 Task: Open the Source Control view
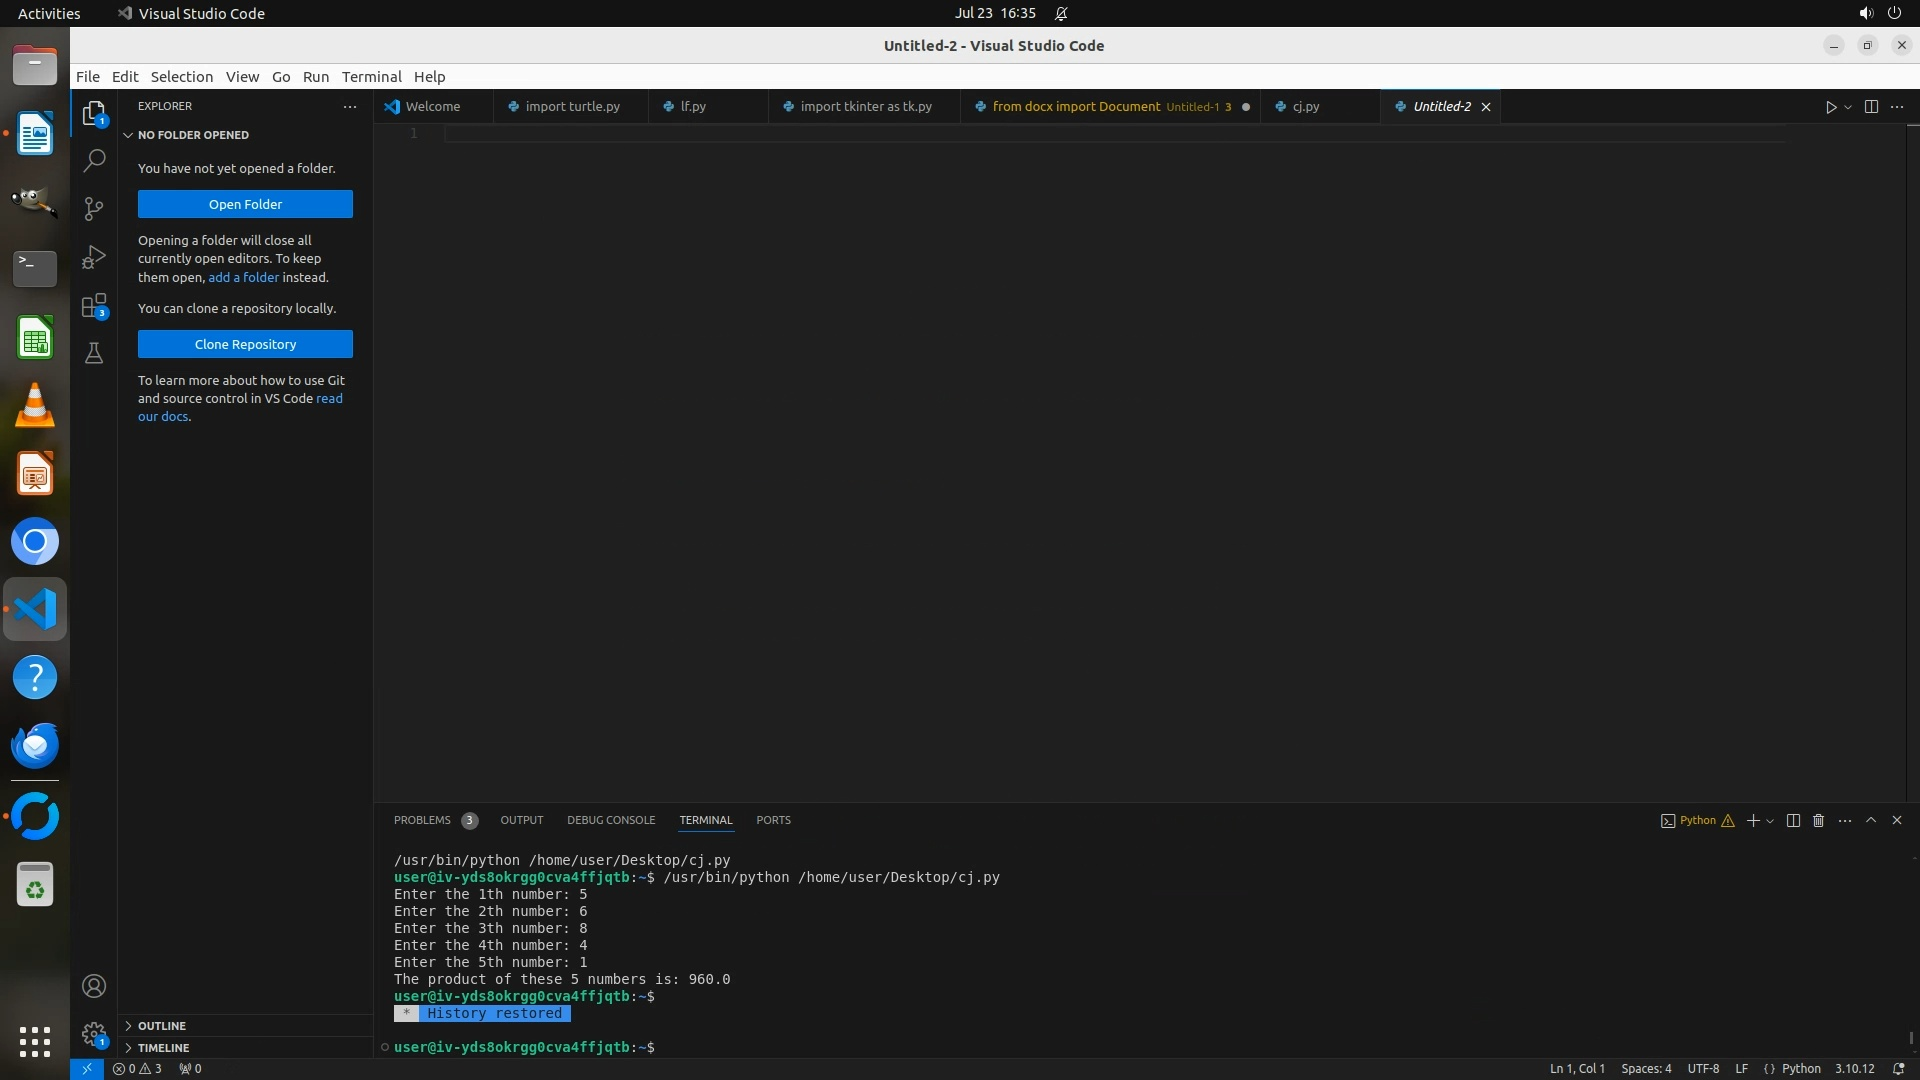[x=94, y=208]
